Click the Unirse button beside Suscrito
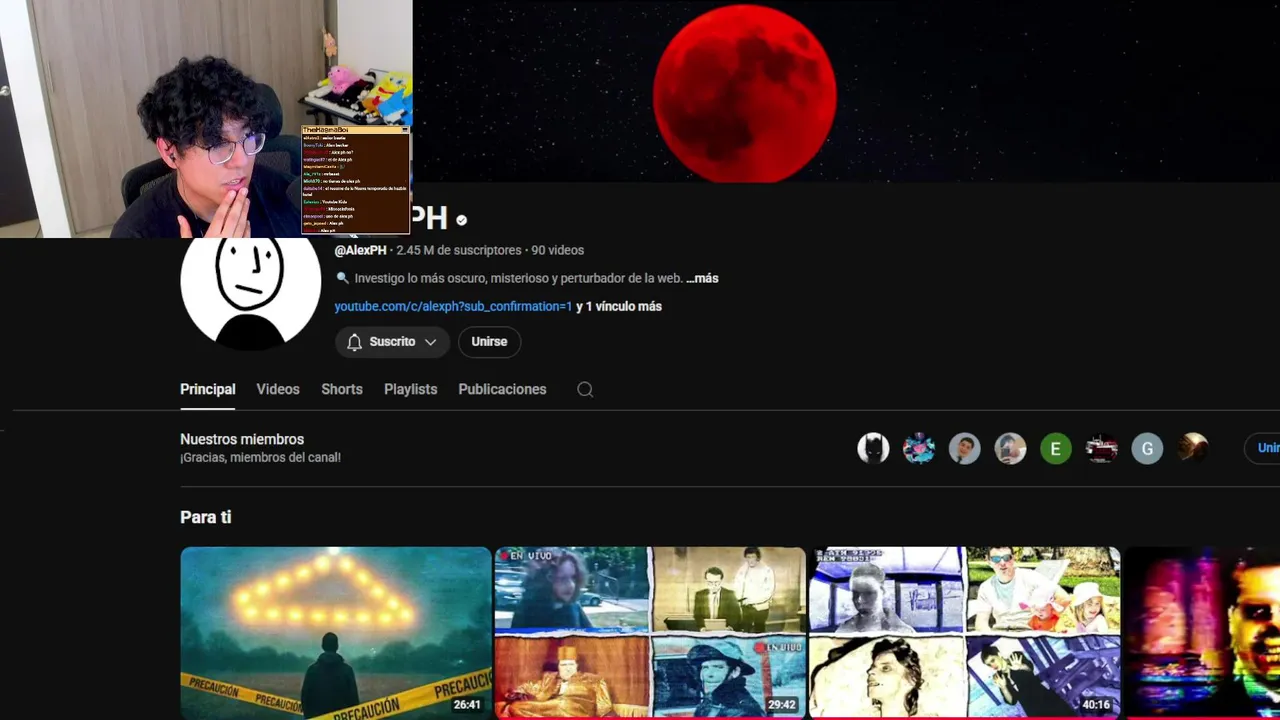This screenshot has height=720, width=1280. pyautogui.click(x=489, y=342)
